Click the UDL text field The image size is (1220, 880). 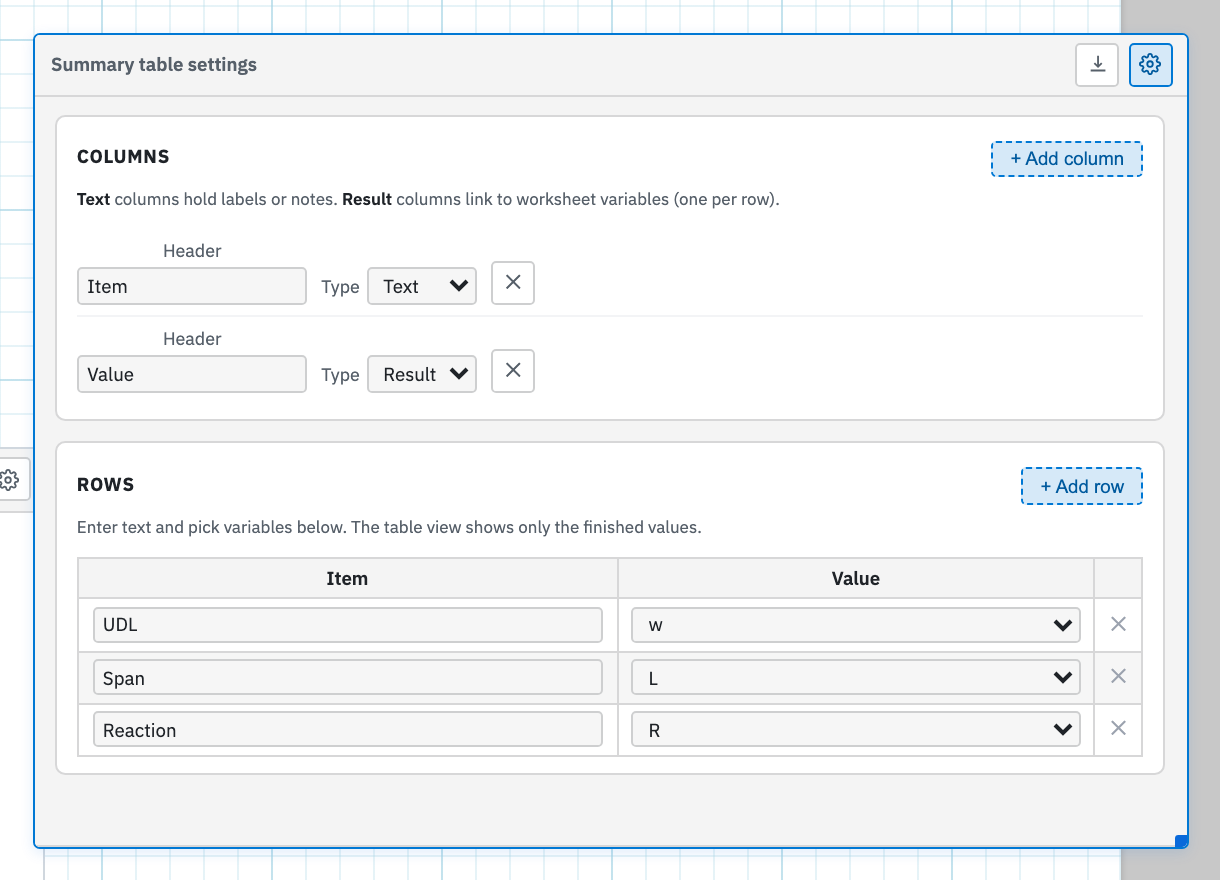pyautogui.click(x=348, y=625)
